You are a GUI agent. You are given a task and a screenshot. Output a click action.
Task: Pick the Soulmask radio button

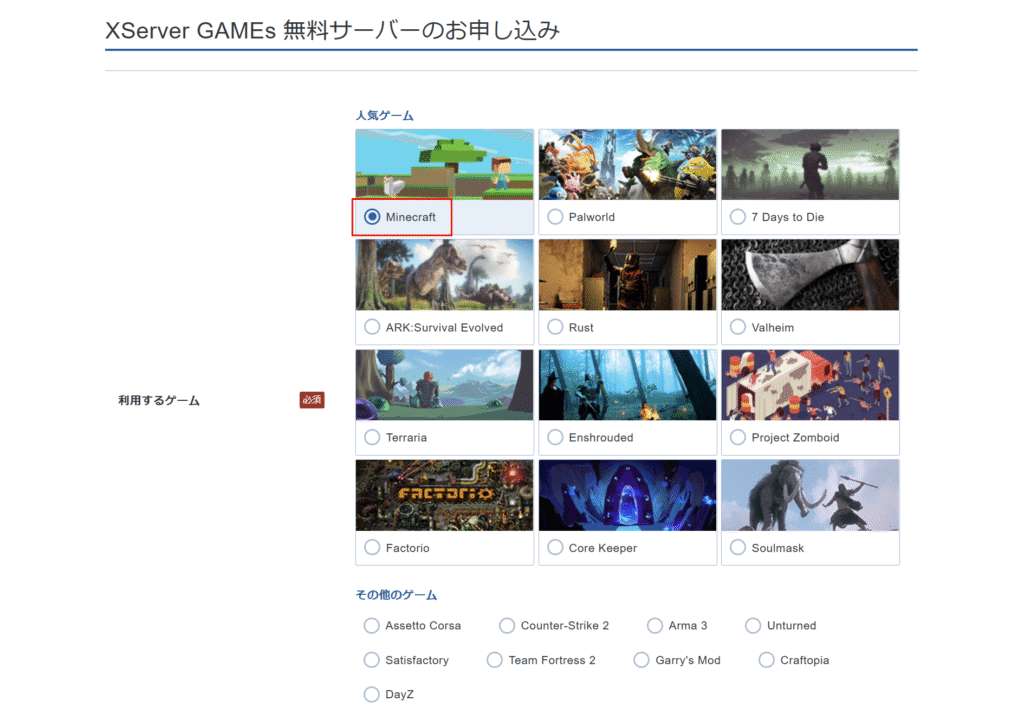tap(738, 547)
